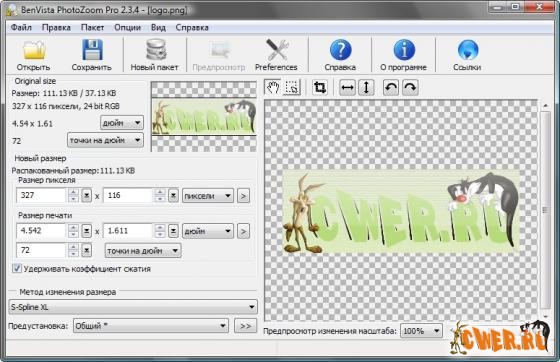Open the Общий preset dropdown
Screen dimensions: 560x362
click(x=151, y=326)
